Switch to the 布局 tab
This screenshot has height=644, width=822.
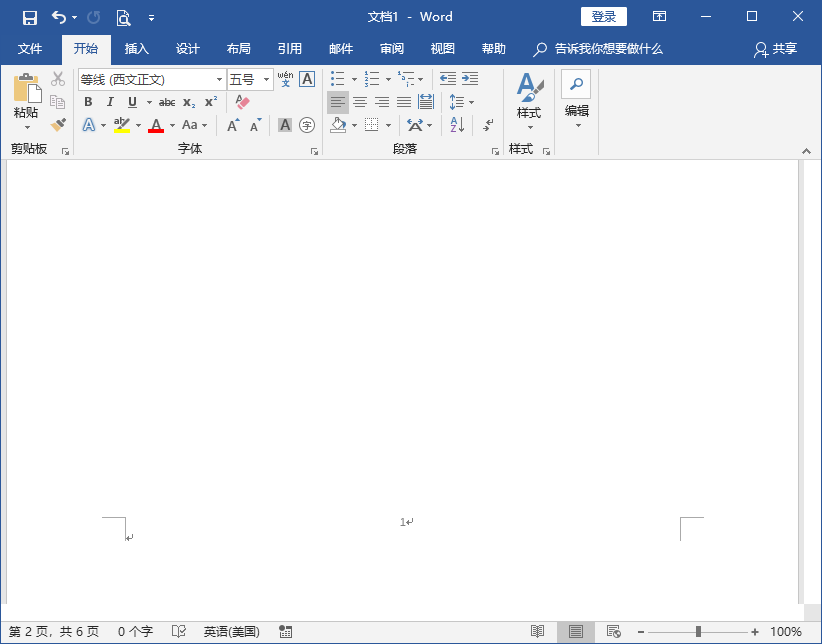click(238, 49)
